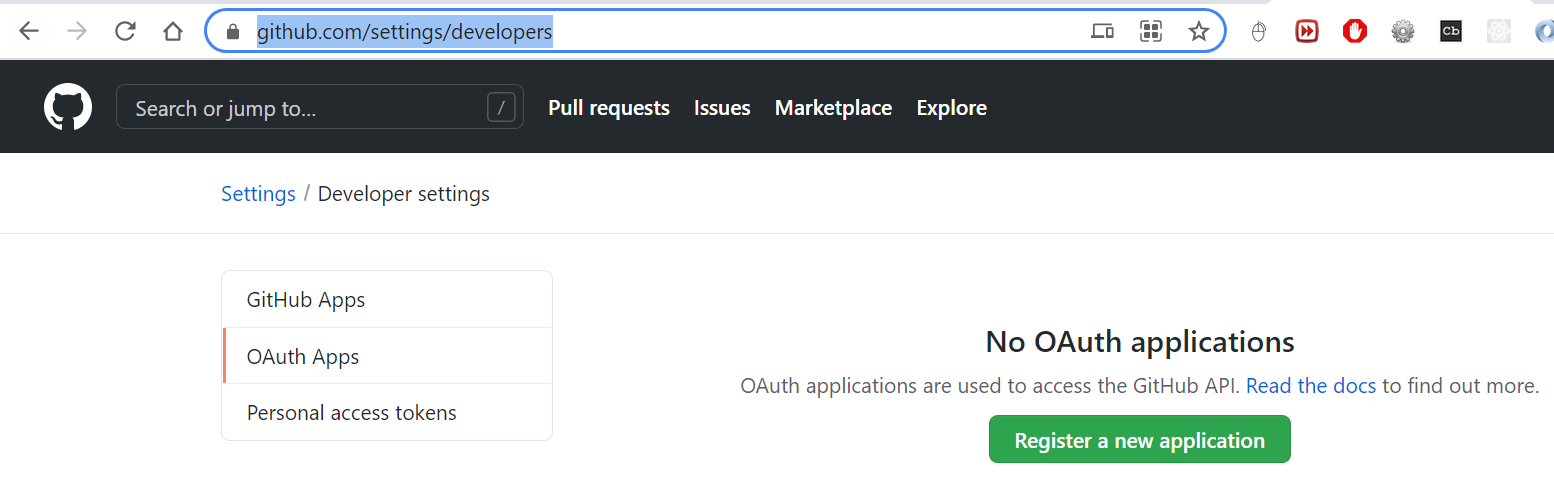Go back using browser back arrow
The image size is (1554, 494).
point(29,31)
